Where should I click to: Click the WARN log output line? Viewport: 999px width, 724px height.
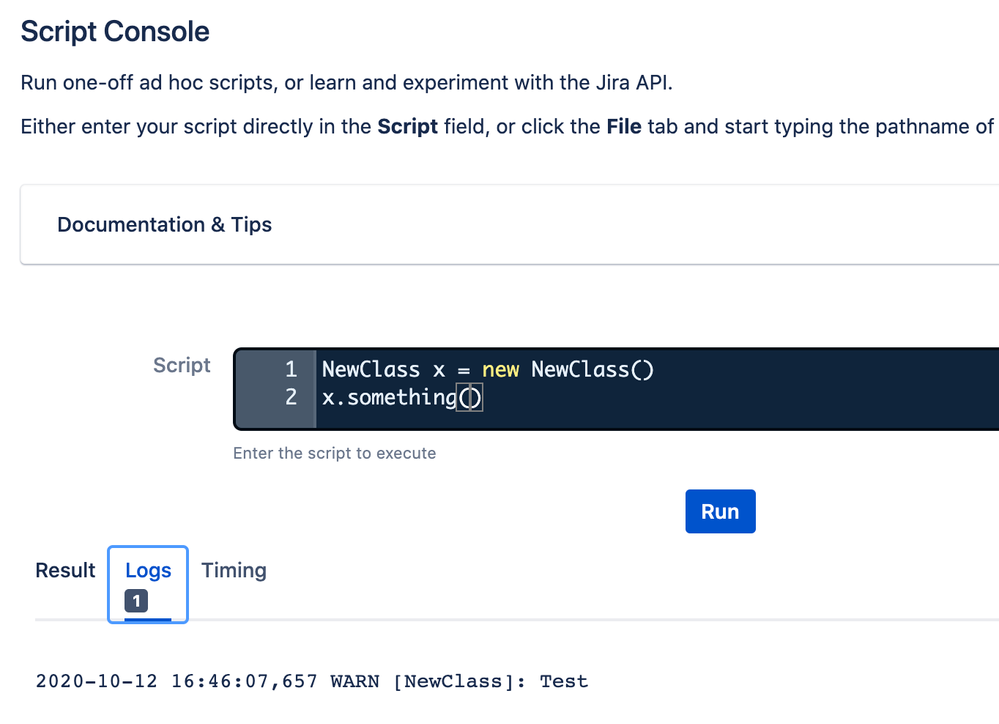pos(311,682)
